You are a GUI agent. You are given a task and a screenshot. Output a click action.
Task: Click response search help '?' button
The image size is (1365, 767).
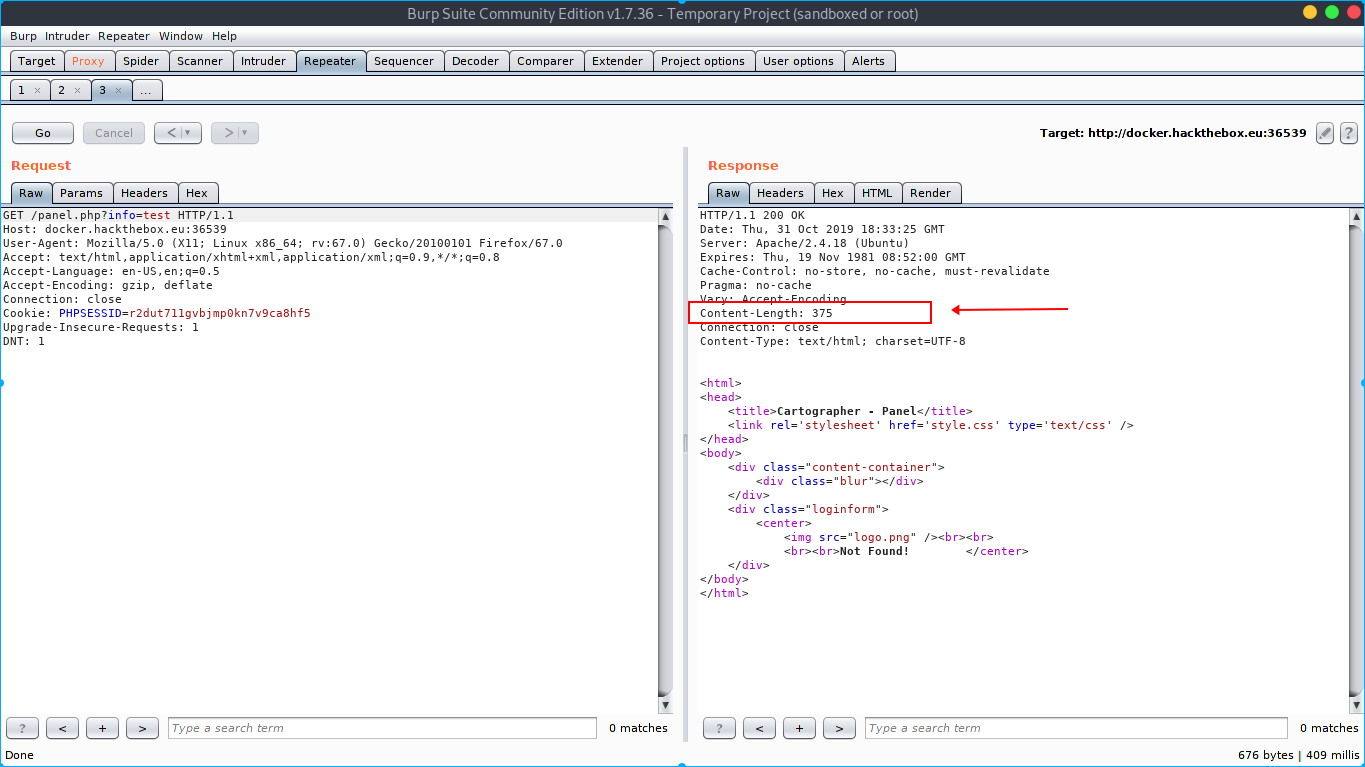(719, 728)
